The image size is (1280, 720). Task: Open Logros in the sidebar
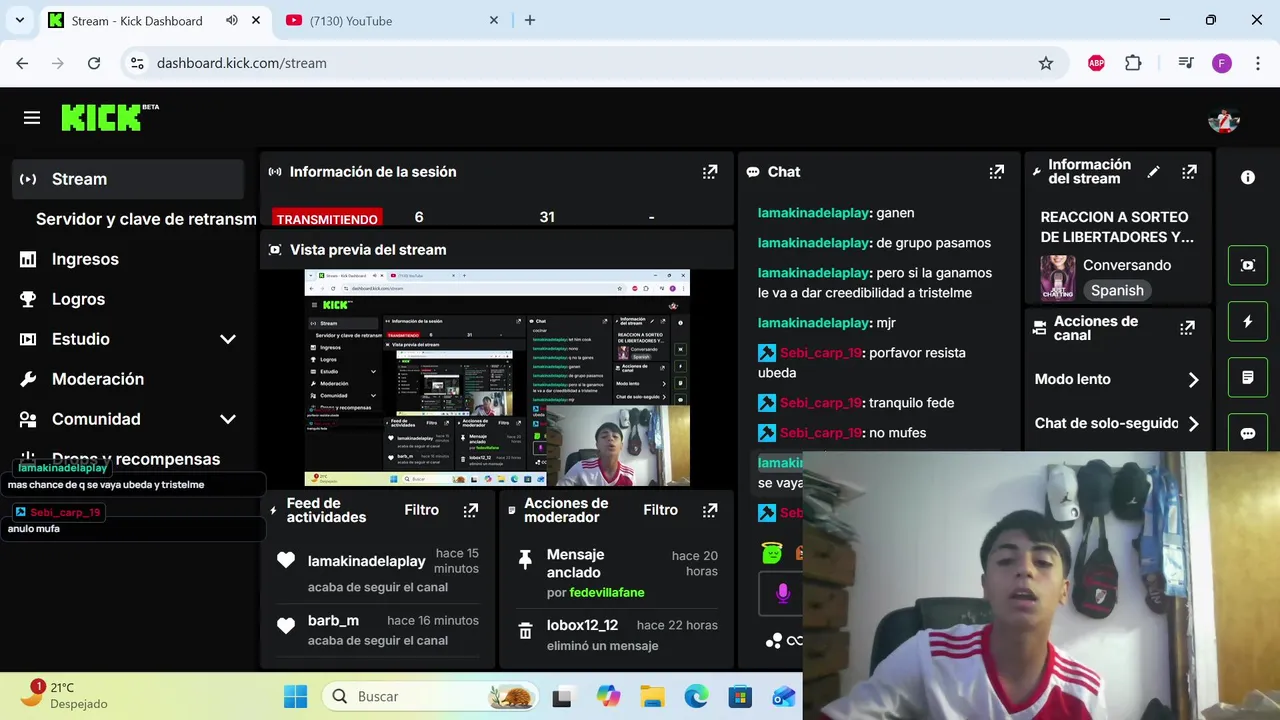pos(128,299)
